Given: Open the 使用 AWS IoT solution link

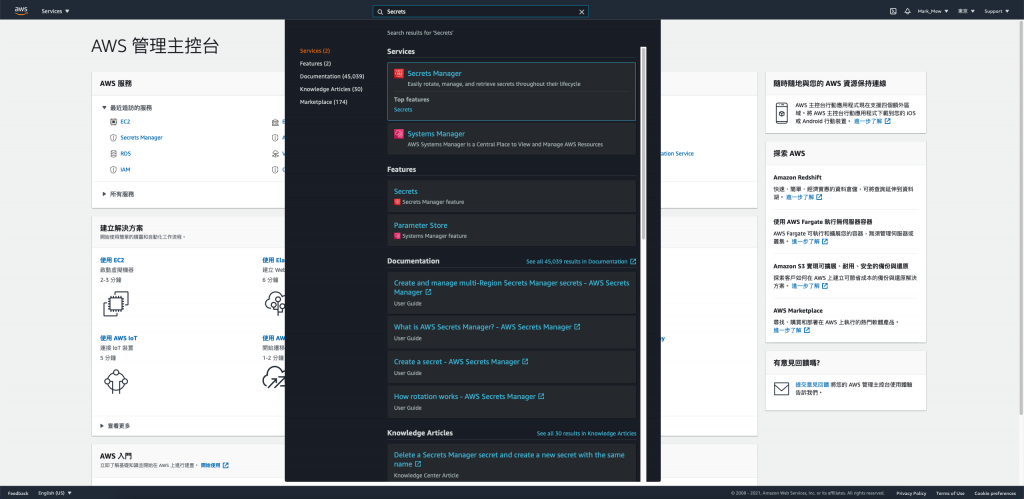Looking at the screenshot, I should (118, 338).
